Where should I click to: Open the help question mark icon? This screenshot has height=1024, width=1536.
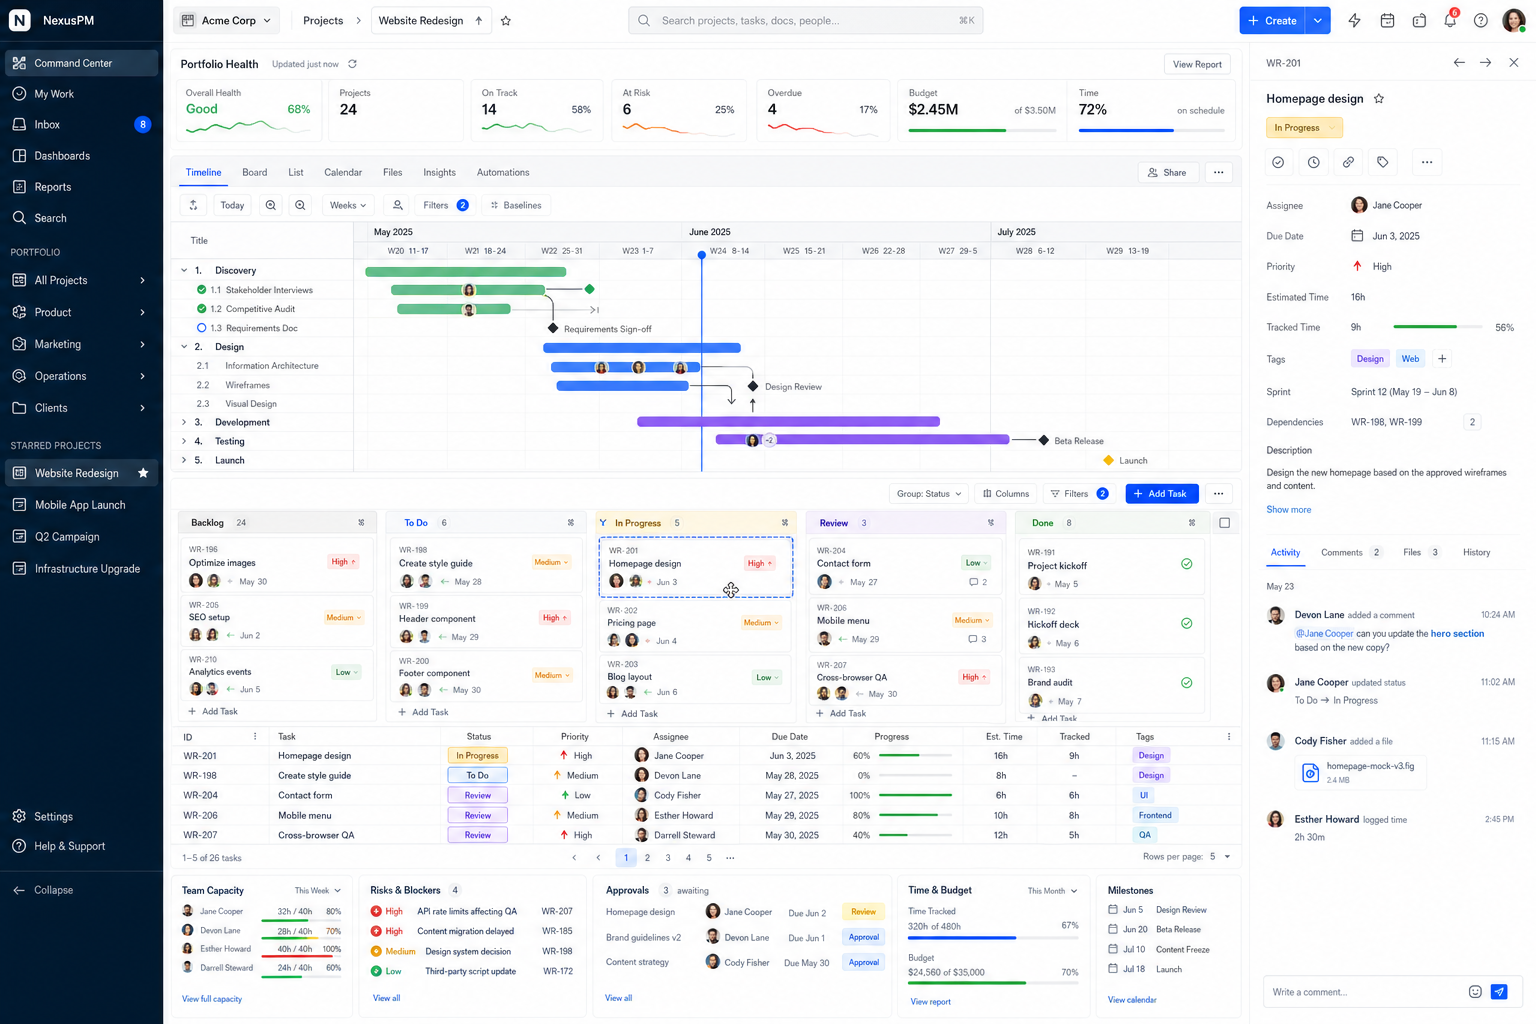[x=1481, y=20]
